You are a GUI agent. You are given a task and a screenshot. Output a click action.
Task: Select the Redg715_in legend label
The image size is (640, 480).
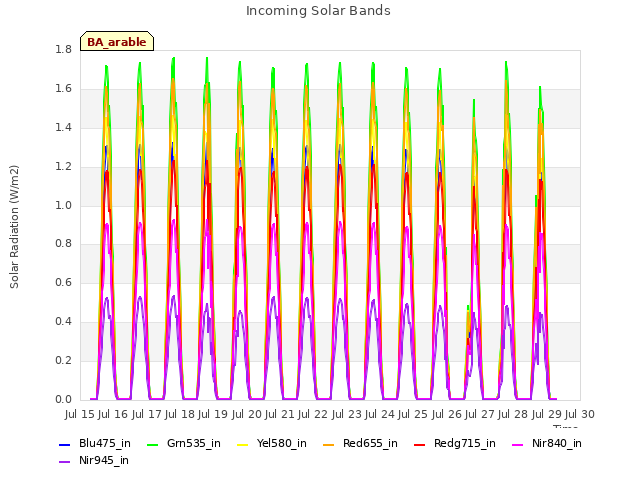tap(465, 443)
